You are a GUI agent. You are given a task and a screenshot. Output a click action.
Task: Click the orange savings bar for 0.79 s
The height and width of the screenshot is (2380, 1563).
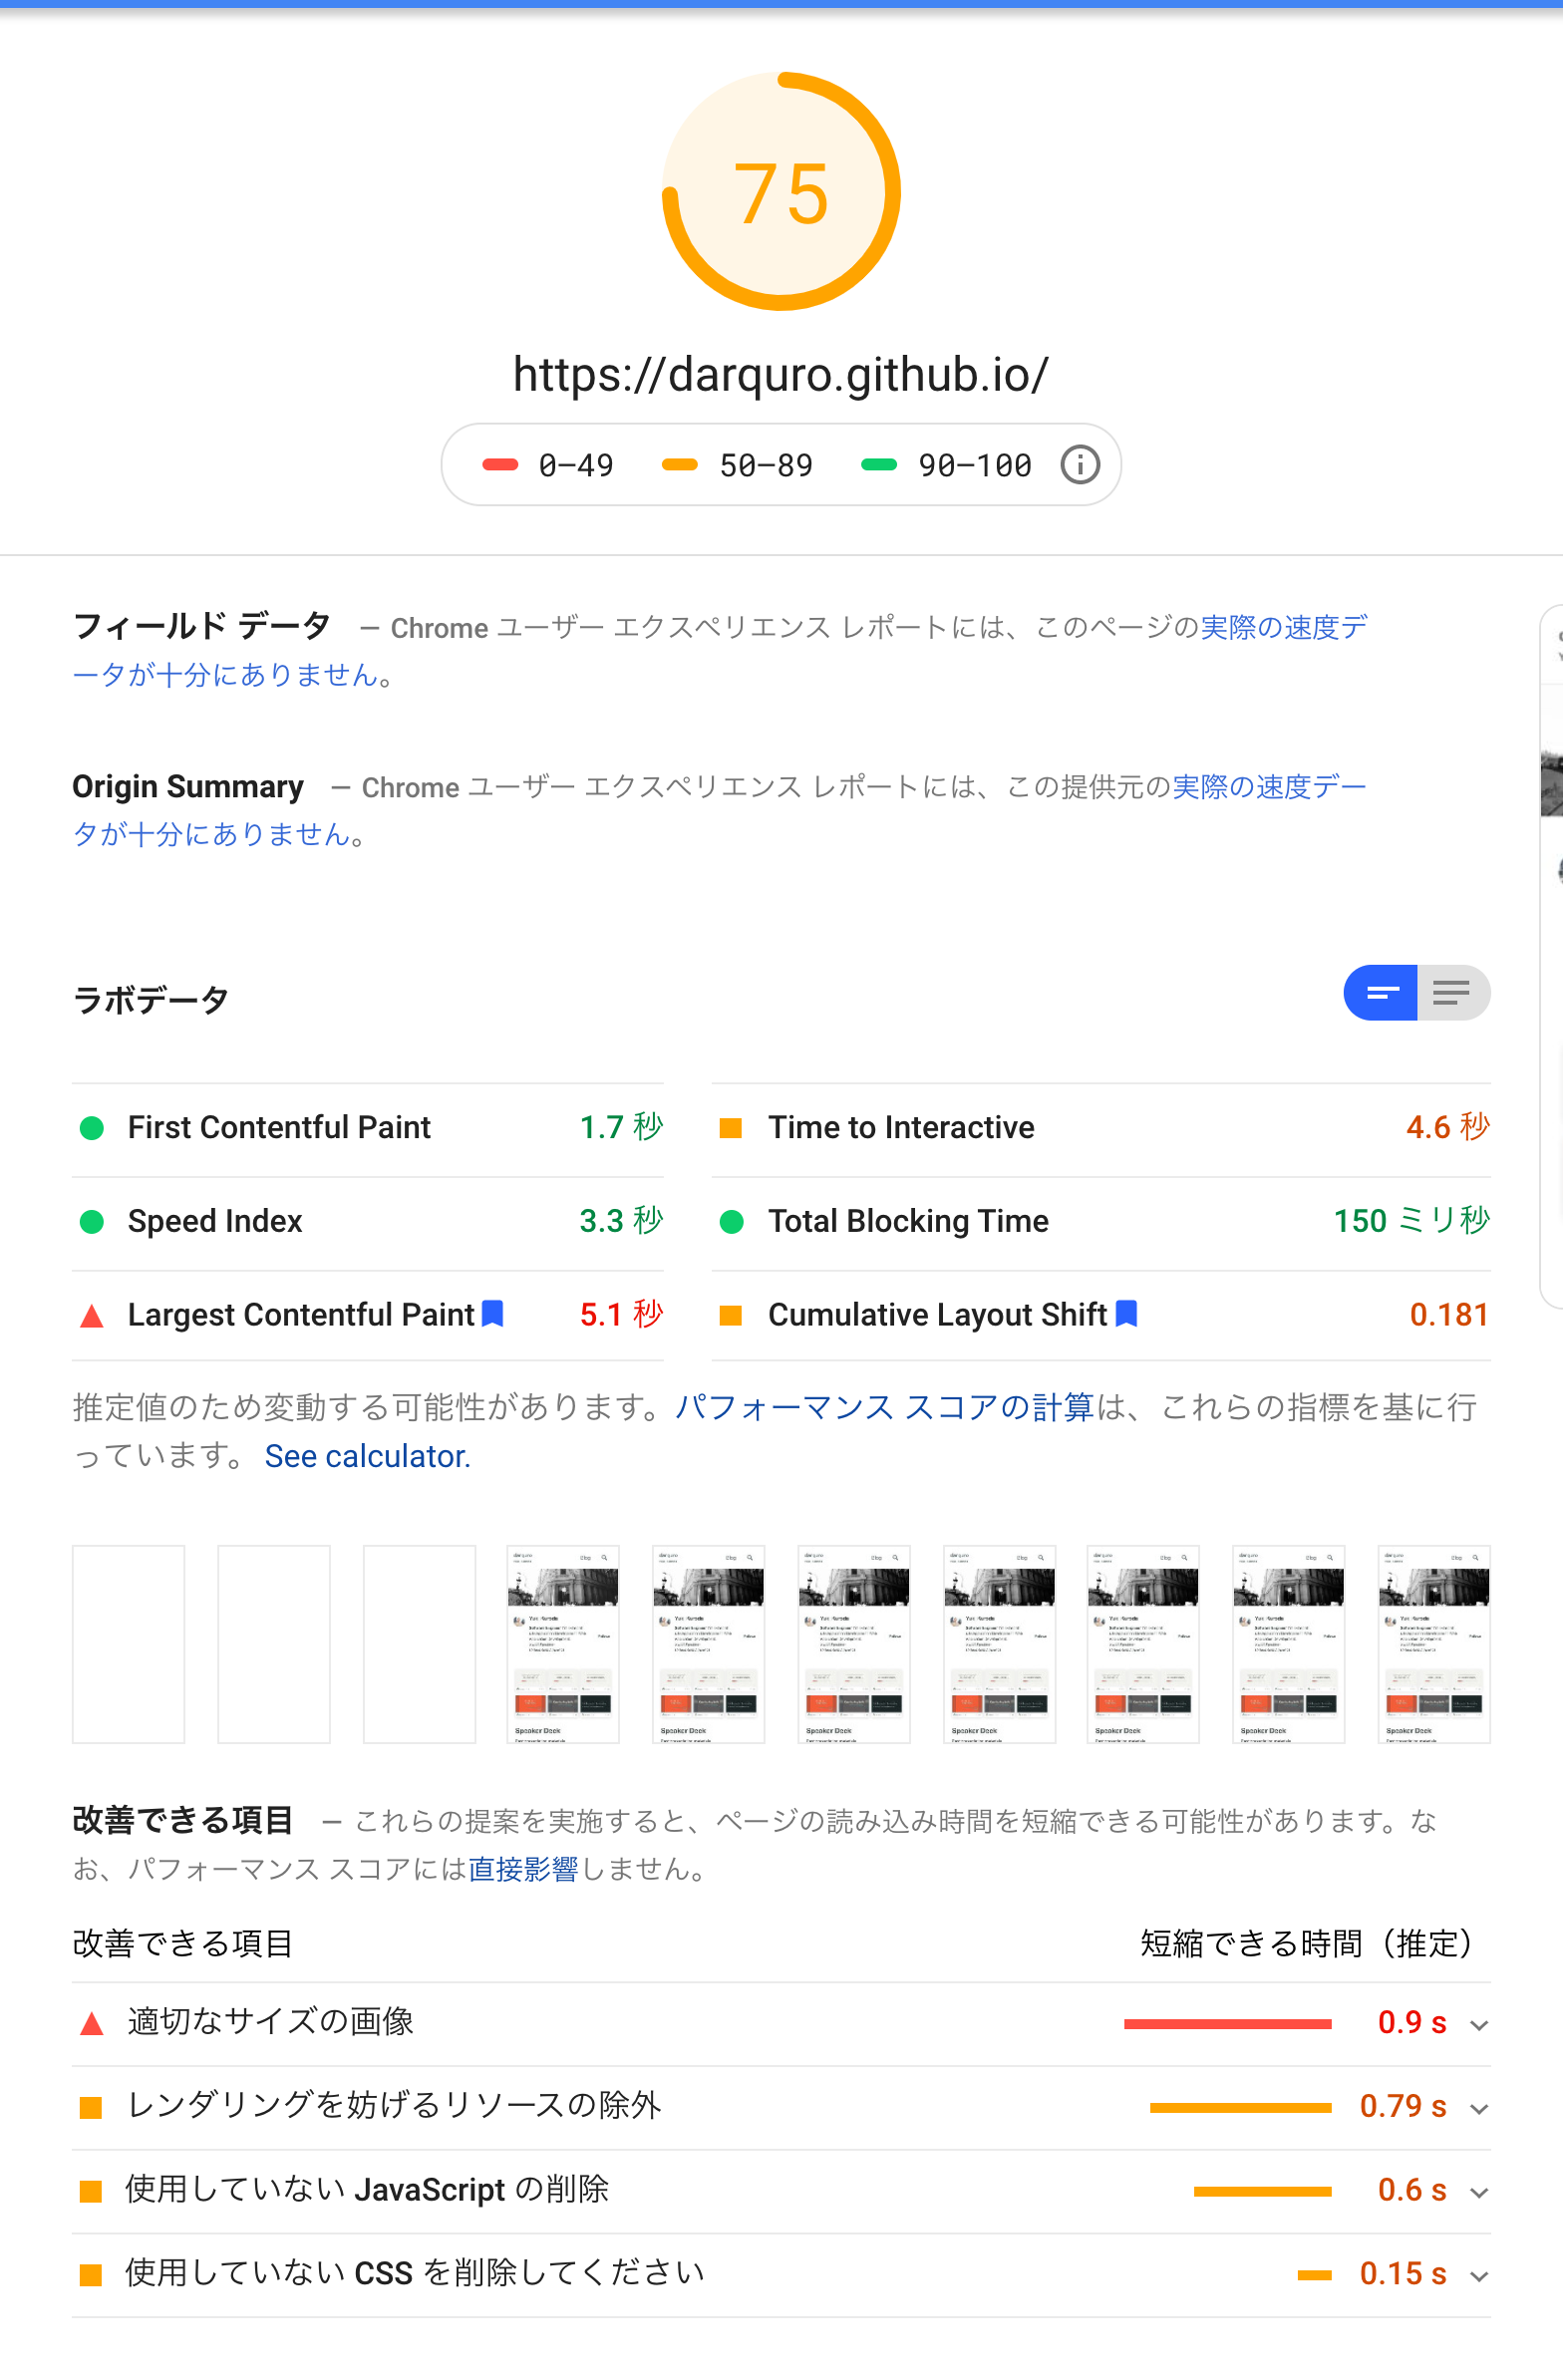tap(1240, 2108)
